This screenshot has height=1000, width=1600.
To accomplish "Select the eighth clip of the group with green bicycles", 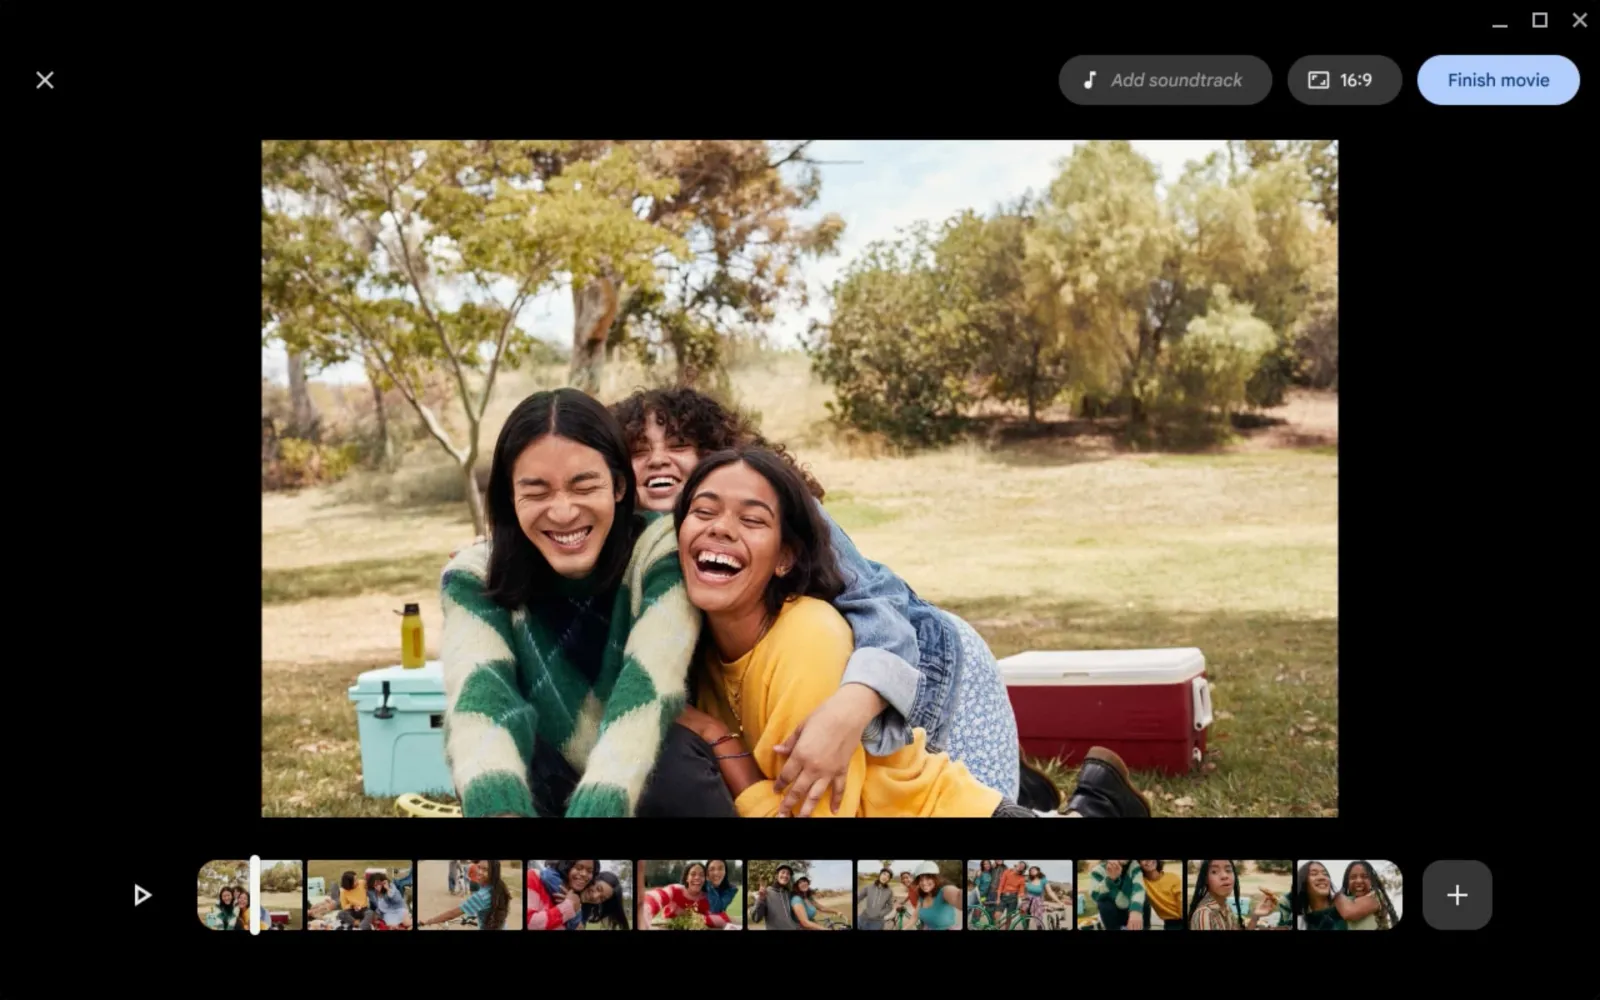I will [x=1019, y=895].
